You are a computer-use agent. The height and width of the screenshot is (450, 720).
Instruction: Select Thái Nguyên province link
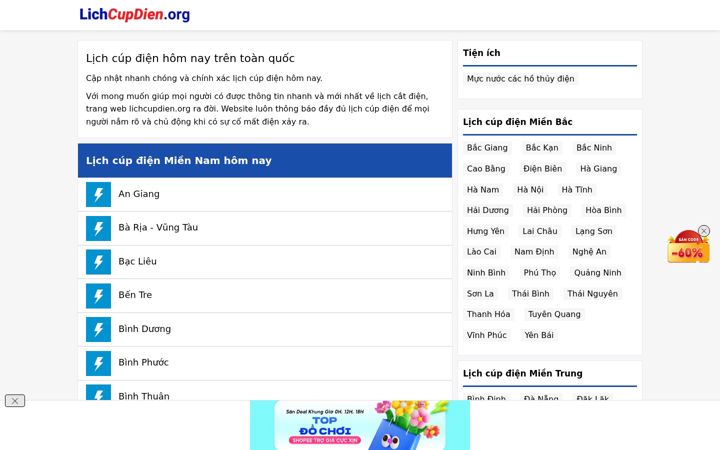592,293
